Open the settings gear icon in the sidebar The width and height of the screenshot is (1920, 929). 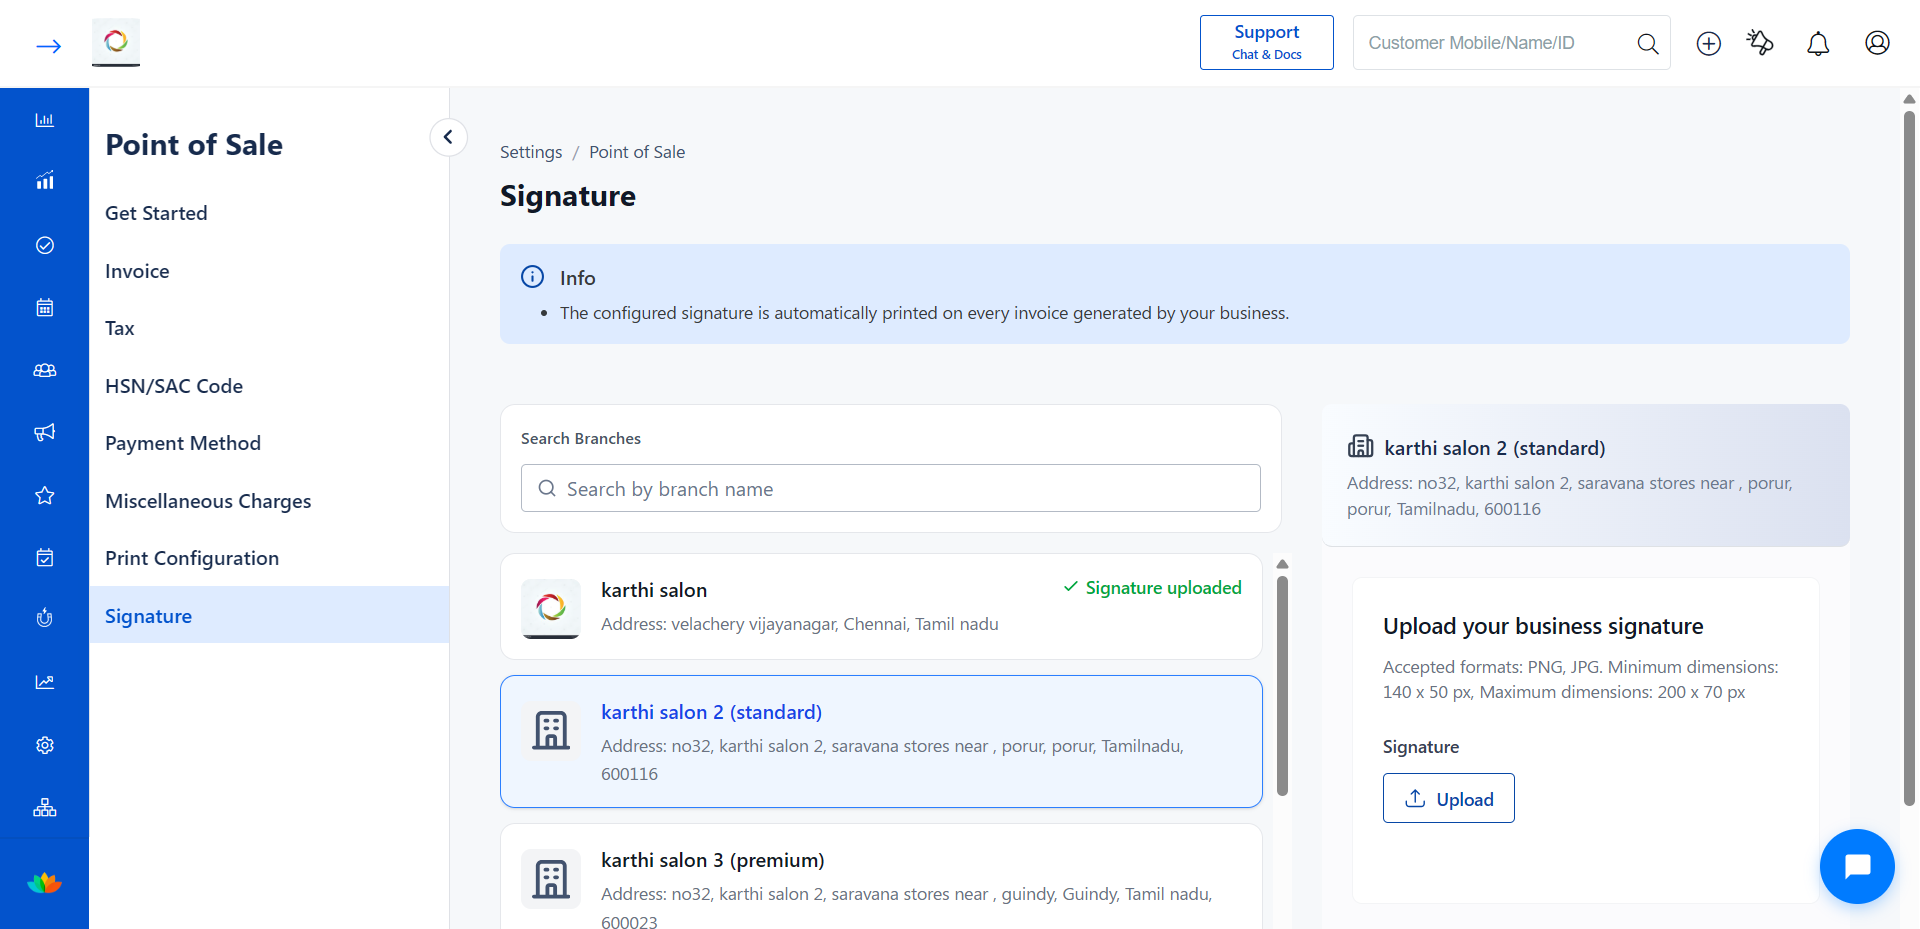(45, 745)
